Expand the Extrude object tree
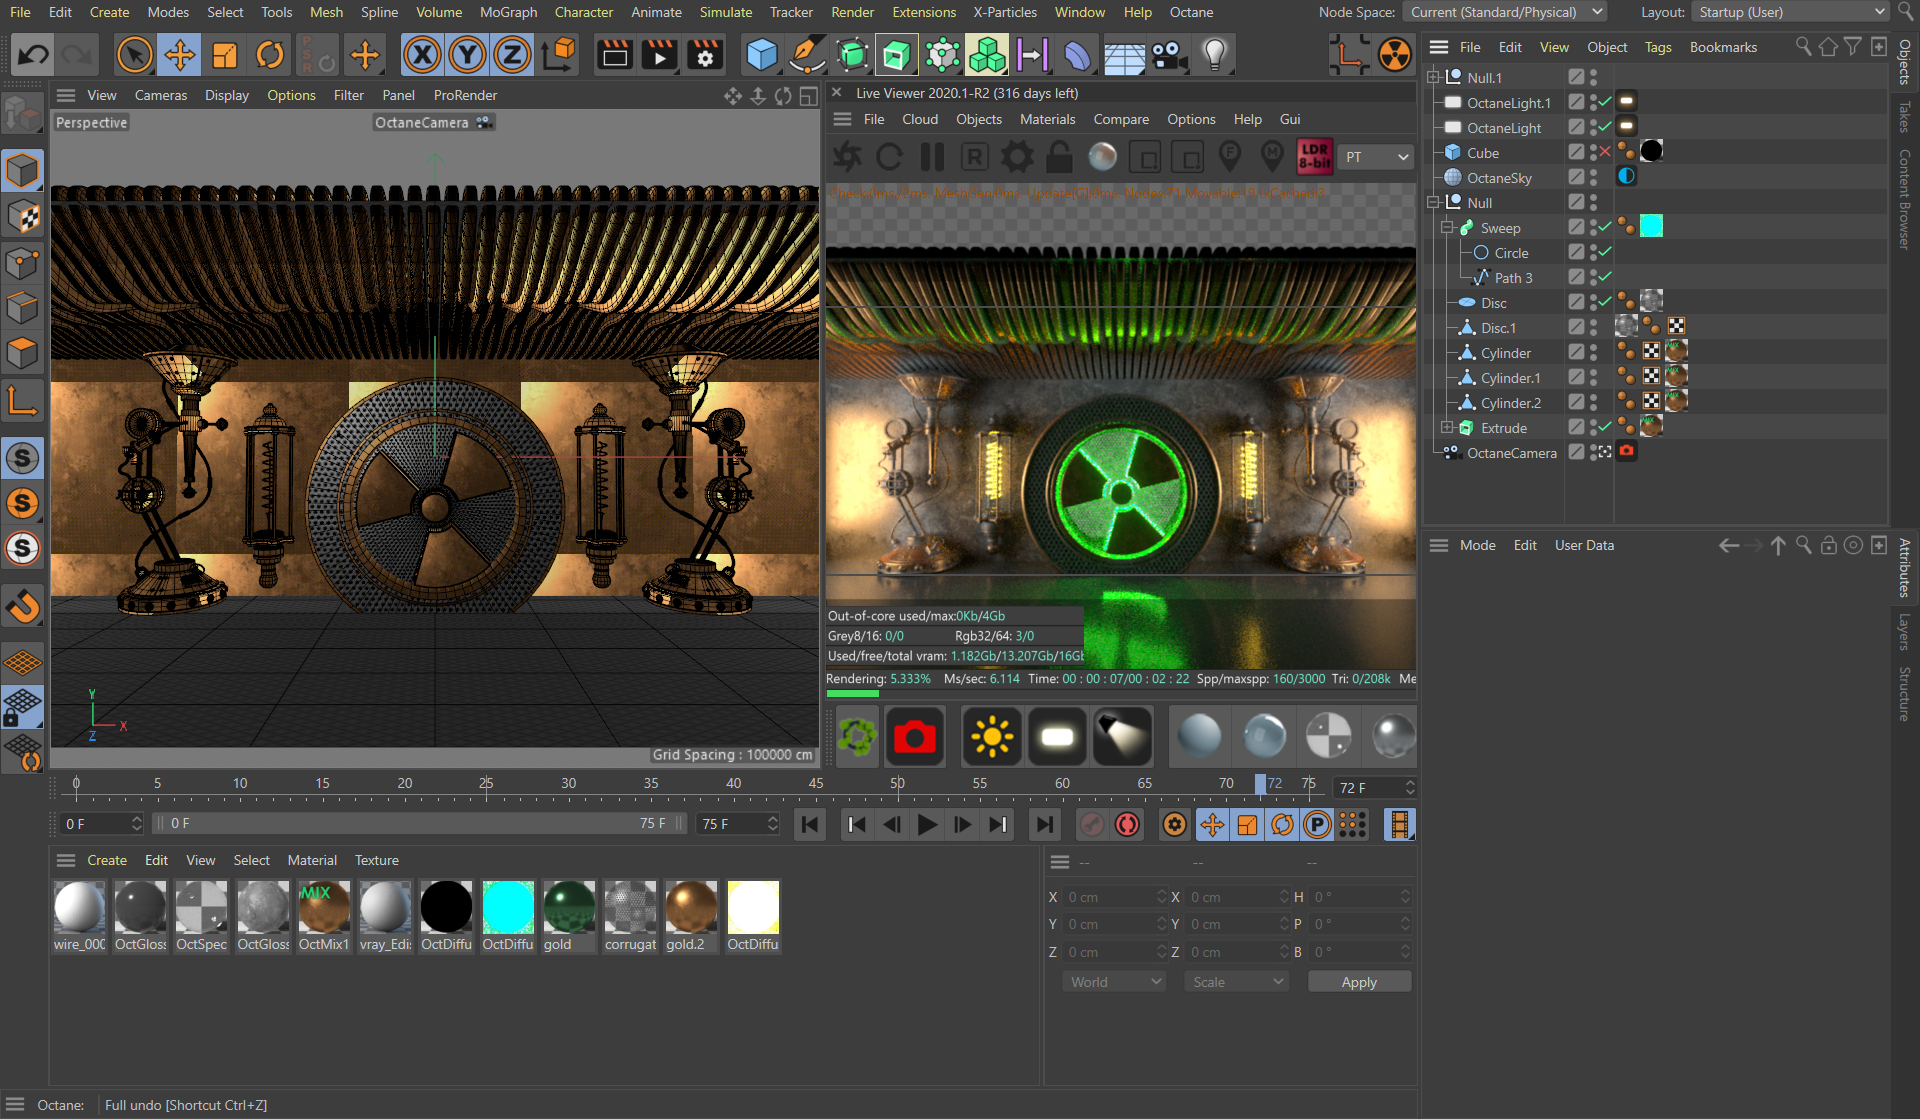This screenshot has width=1920, height=1119. (1447, 427)
